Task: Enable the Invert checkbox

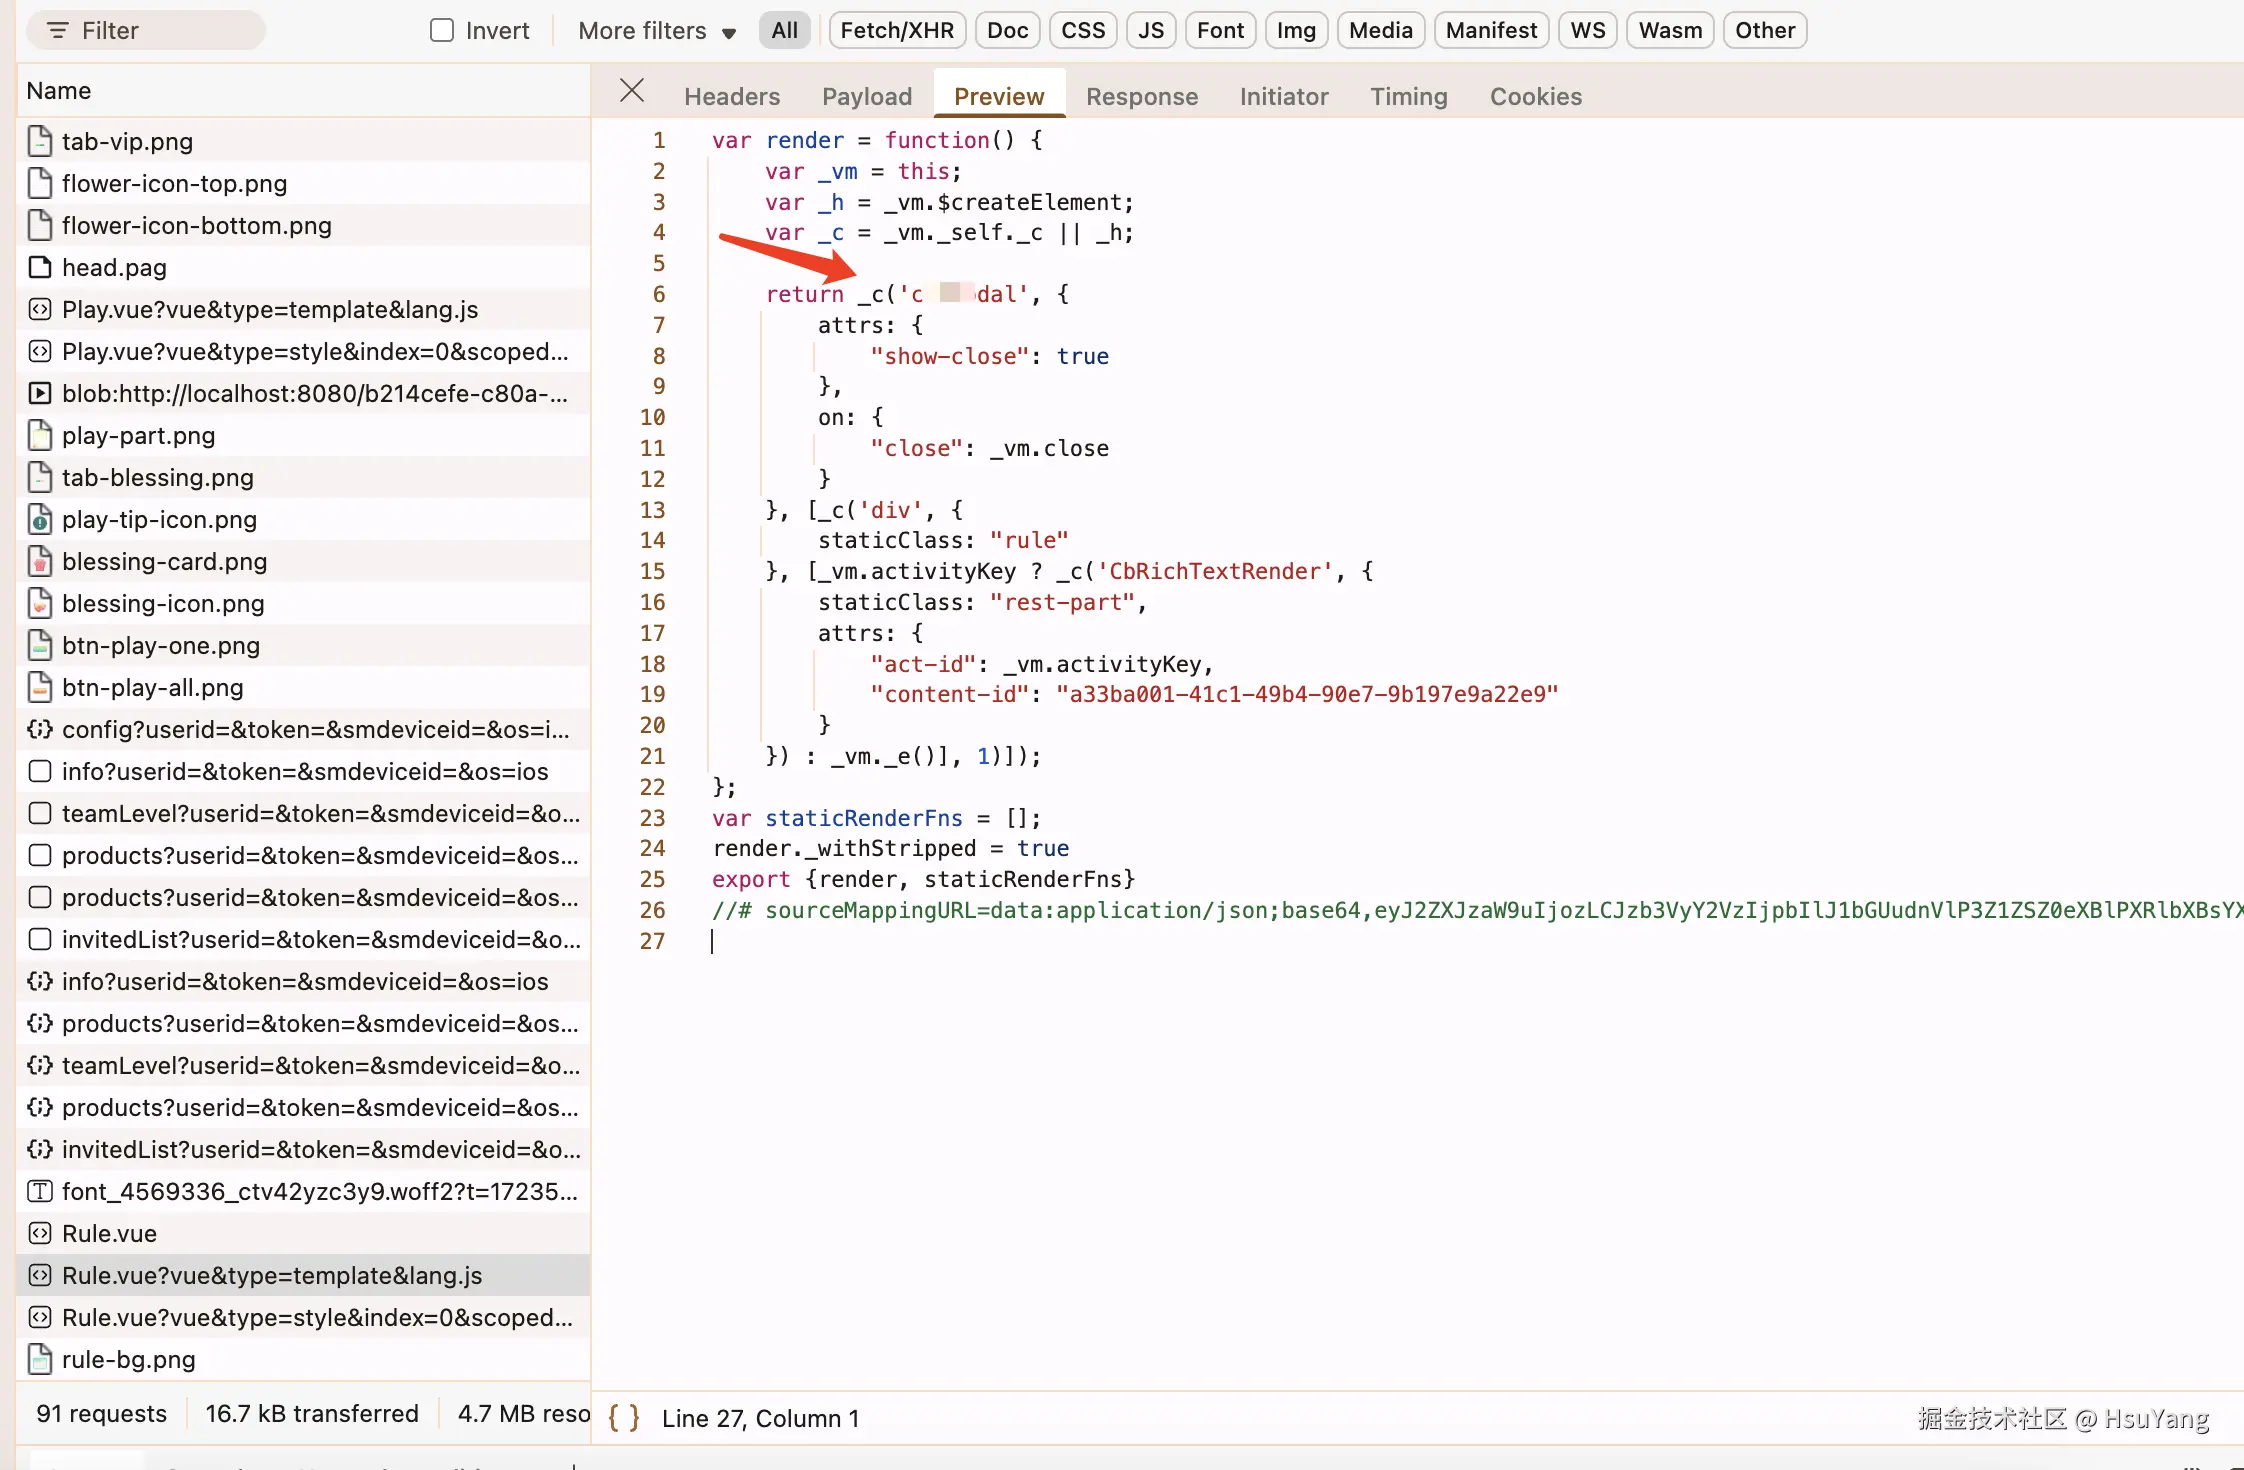Action: point(442,30)
